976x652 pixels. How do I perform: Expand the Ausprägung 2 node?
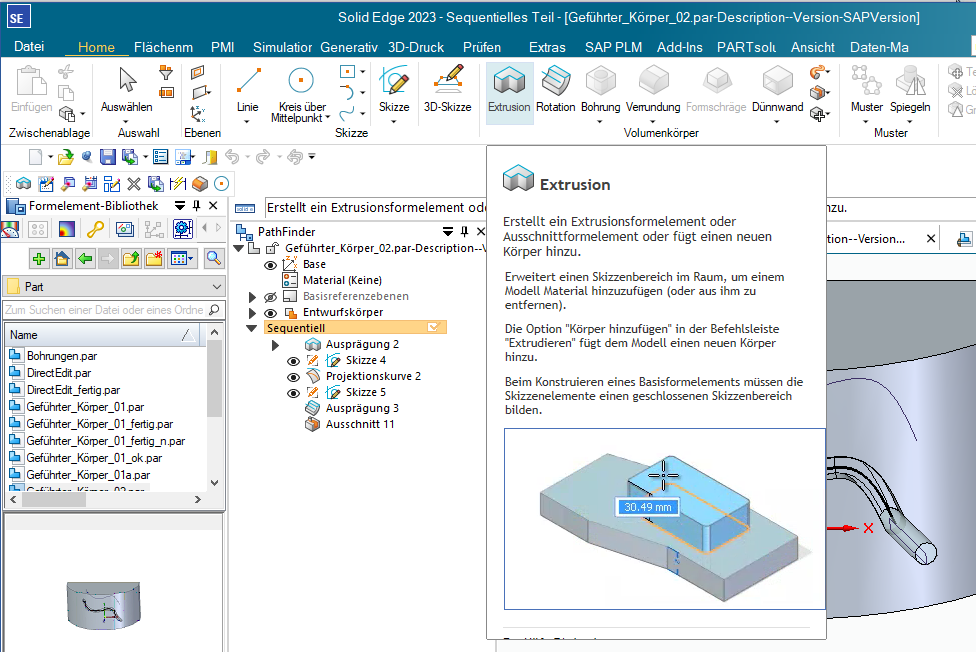click(275, 344)
